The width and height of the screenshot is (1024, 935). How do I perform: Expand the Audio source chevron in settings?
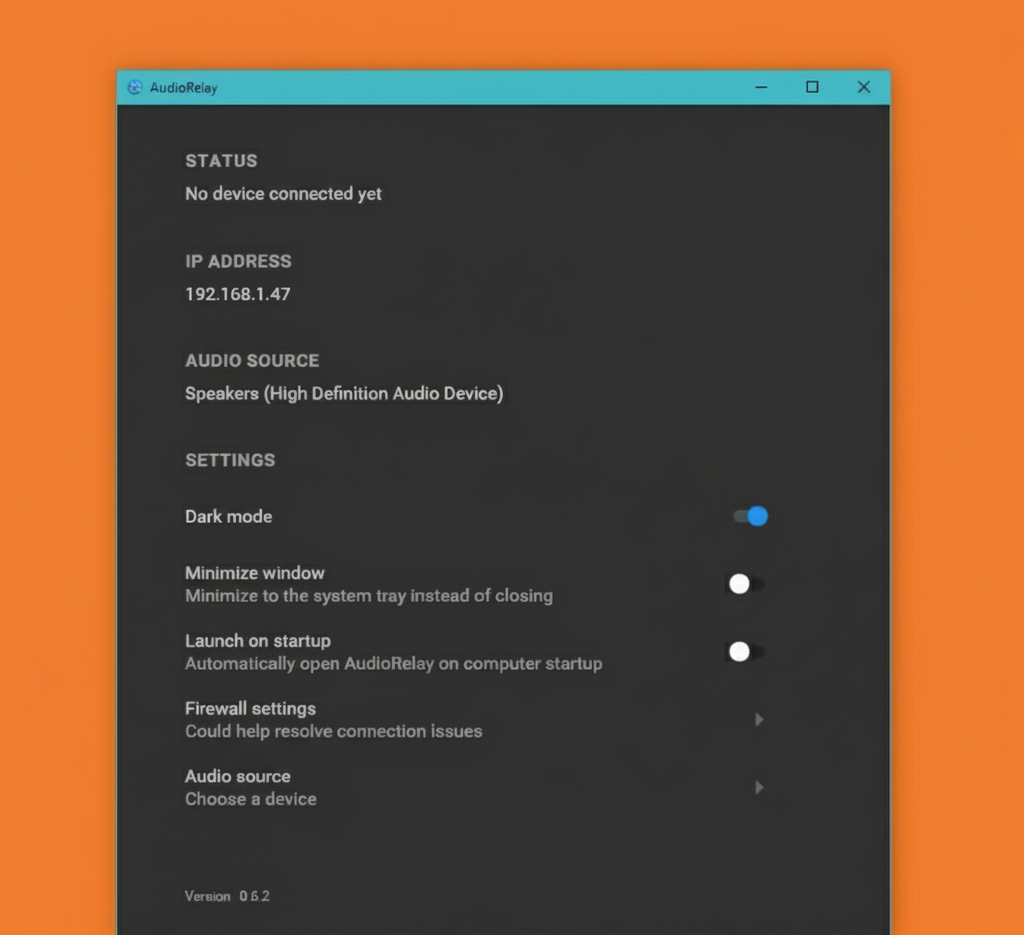759,787
